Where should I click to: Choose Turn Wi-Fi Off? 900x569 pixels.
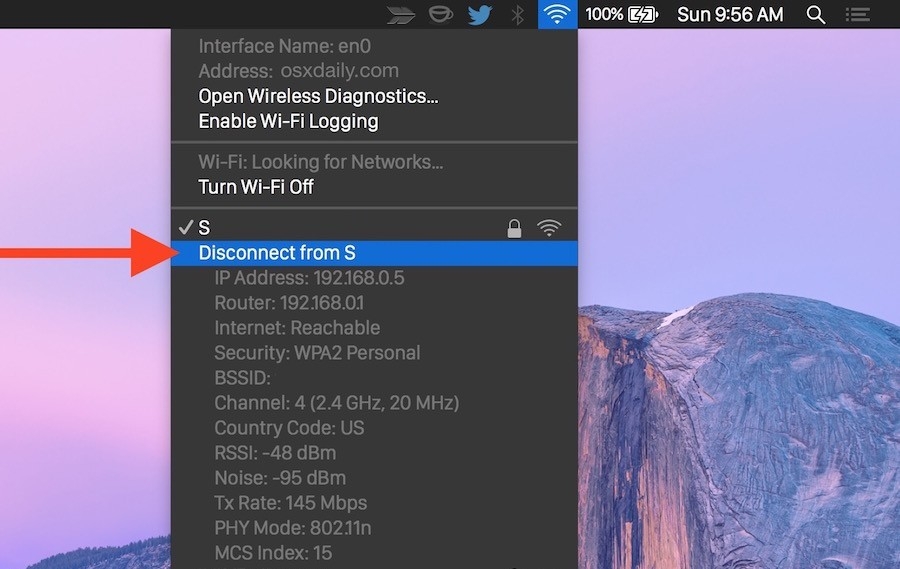(374, 187)
